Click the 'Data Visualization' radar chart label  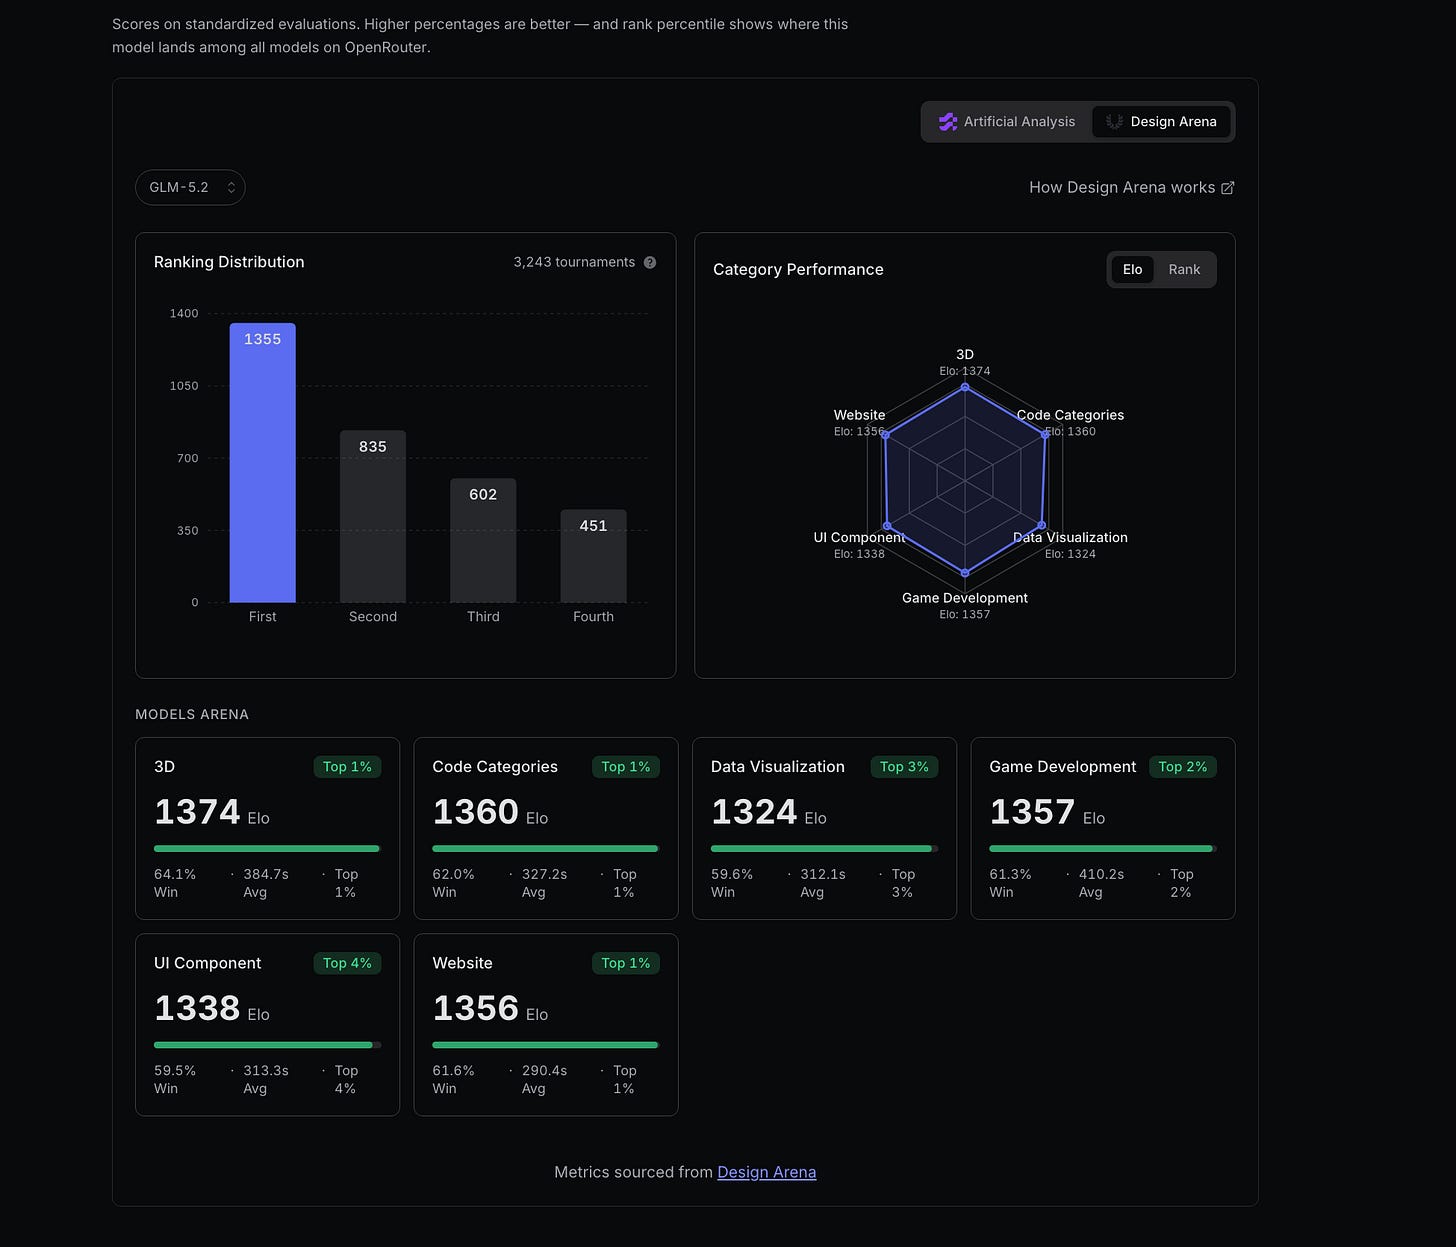tap(1070, 537)
